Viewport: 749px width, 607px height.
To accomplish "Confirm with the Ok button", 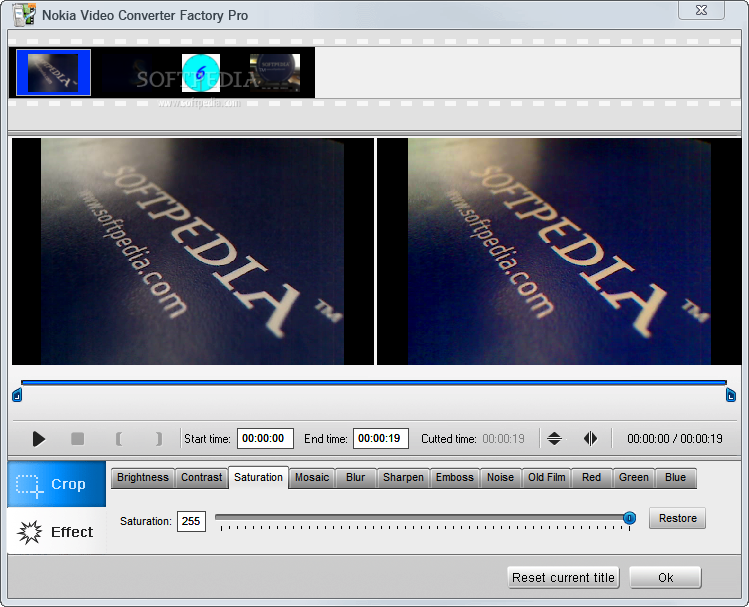I will (x=665, y=577).
